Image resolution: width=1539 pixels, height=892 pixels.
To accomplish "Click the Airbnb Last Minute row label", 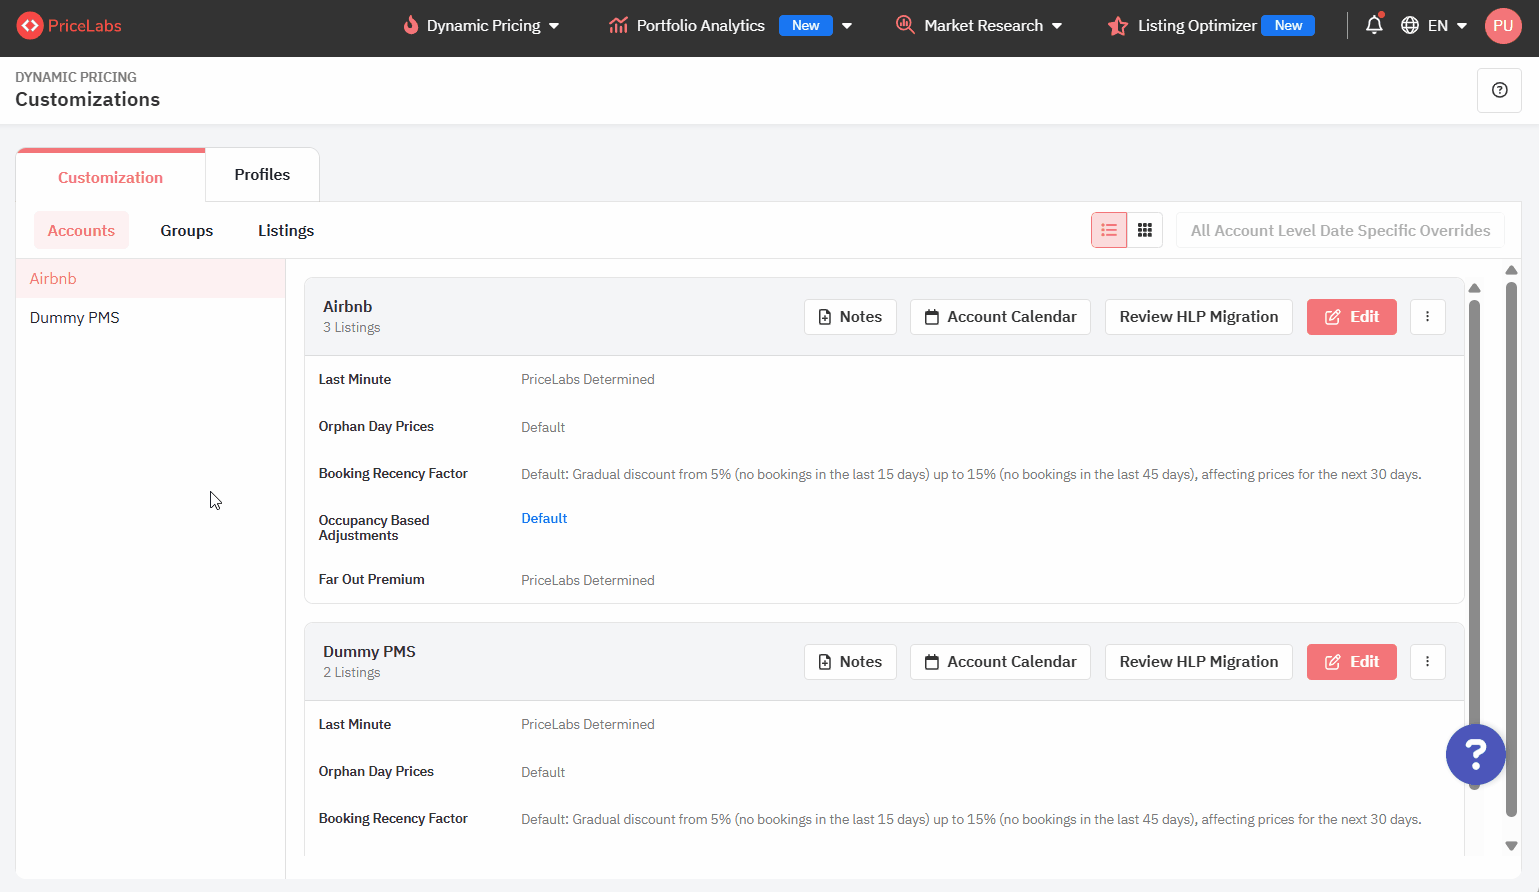I will pyautogui.click(x=355, y=379).
